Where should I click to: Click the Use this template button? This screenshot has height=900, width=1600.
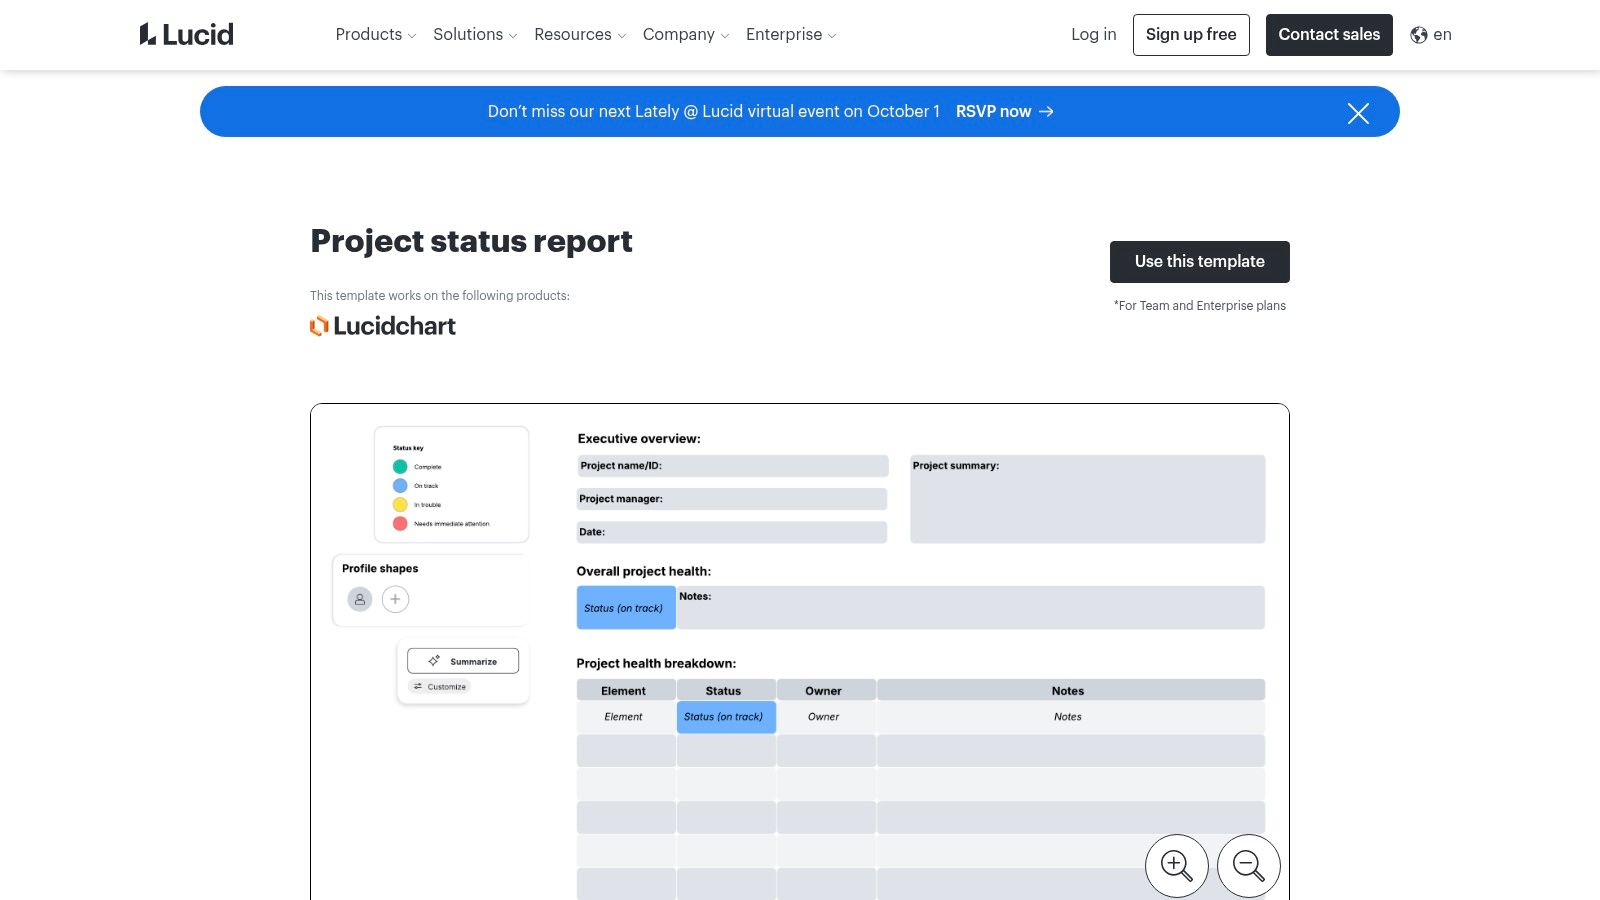1199,262
